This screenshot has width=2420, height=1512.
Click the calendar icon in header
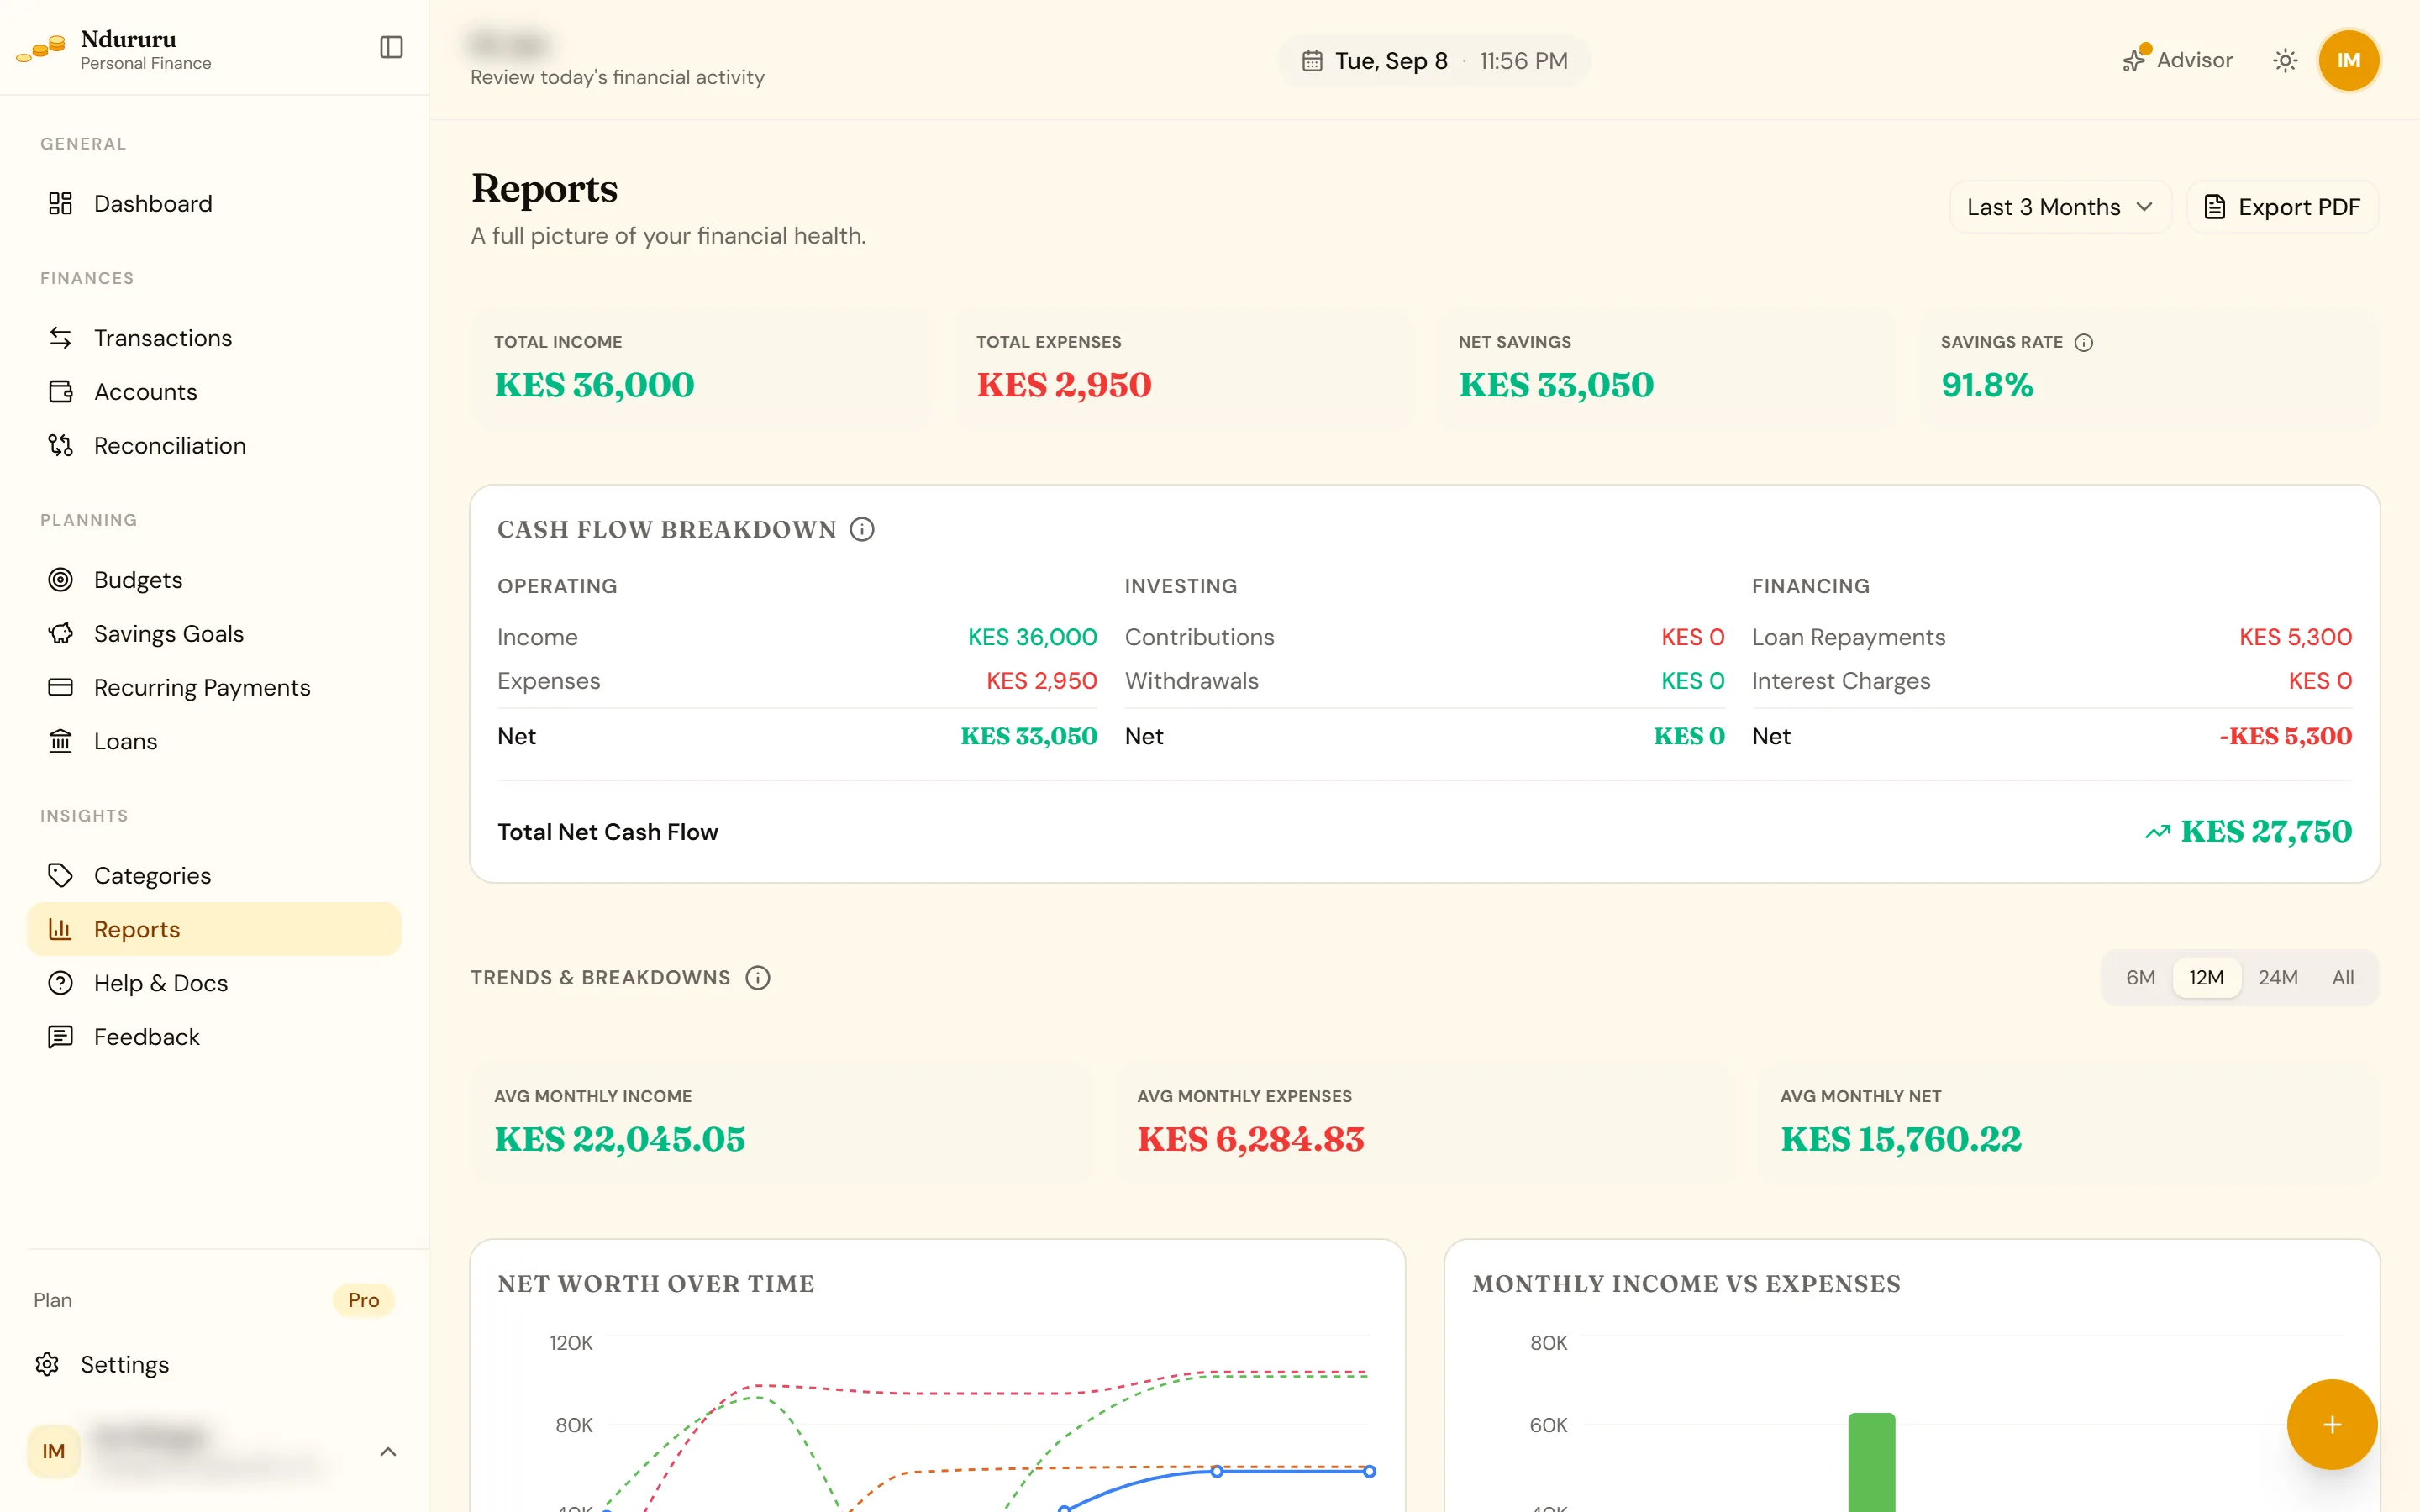(1312, 61)
